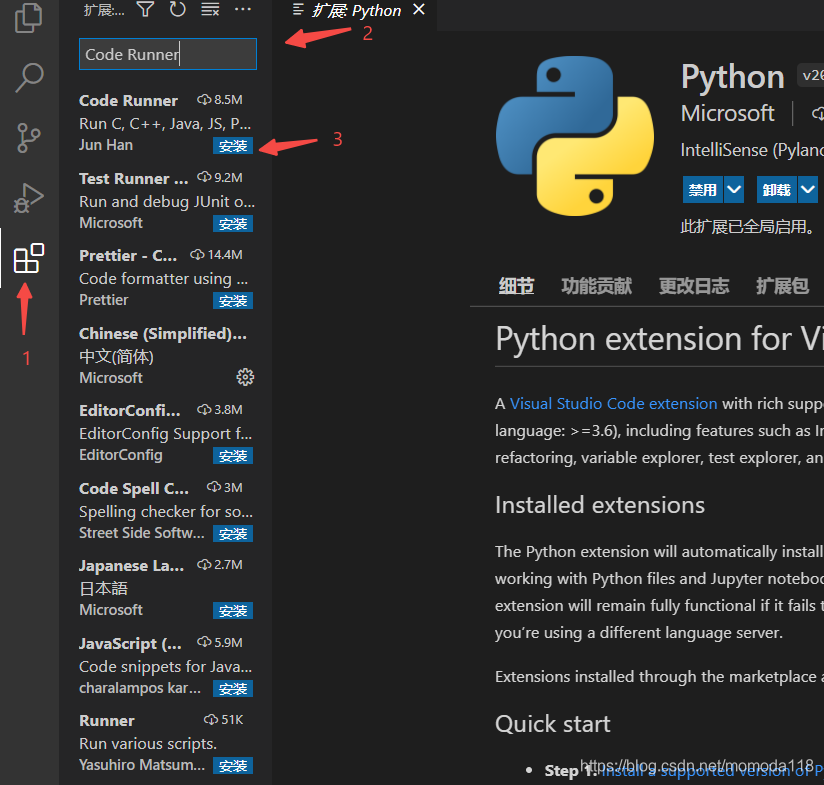The image size is (824, 785).
Task: Refresh the extensions list
Action: [178, 9]
